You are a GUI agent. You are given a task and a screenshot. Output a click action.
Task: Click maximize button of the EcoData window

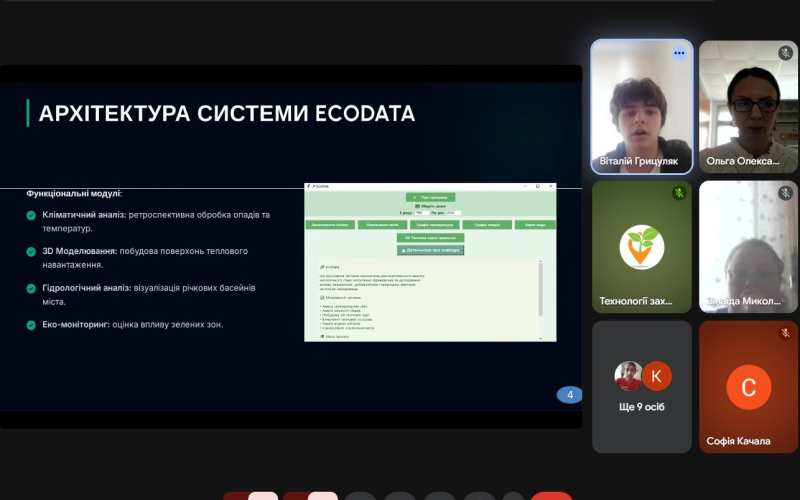coord(538,186)
